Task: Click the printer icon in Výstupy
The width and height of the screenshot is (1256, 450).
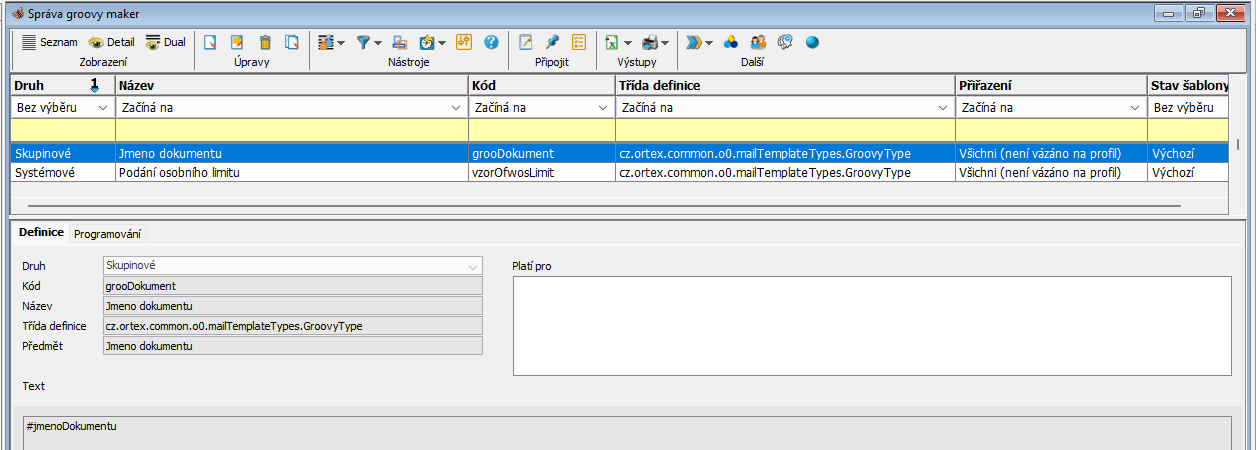Action: [x=650, y=43]
